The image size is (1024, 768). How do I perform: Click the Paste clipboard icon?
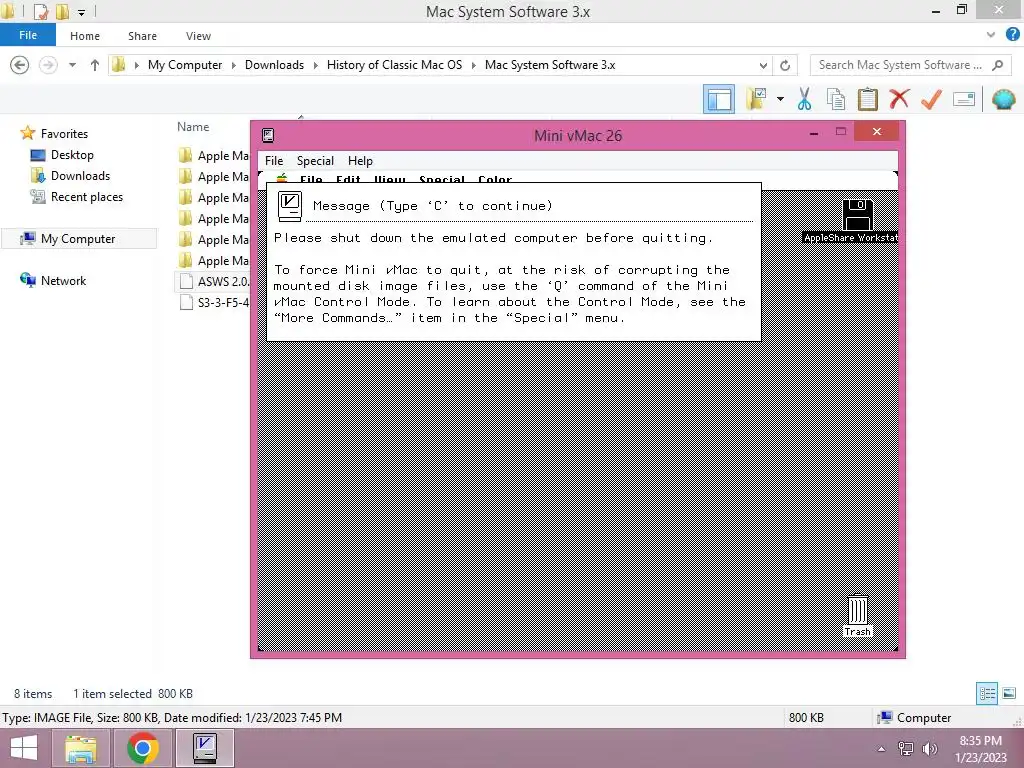pyautogui.click(x=867, y=99)
